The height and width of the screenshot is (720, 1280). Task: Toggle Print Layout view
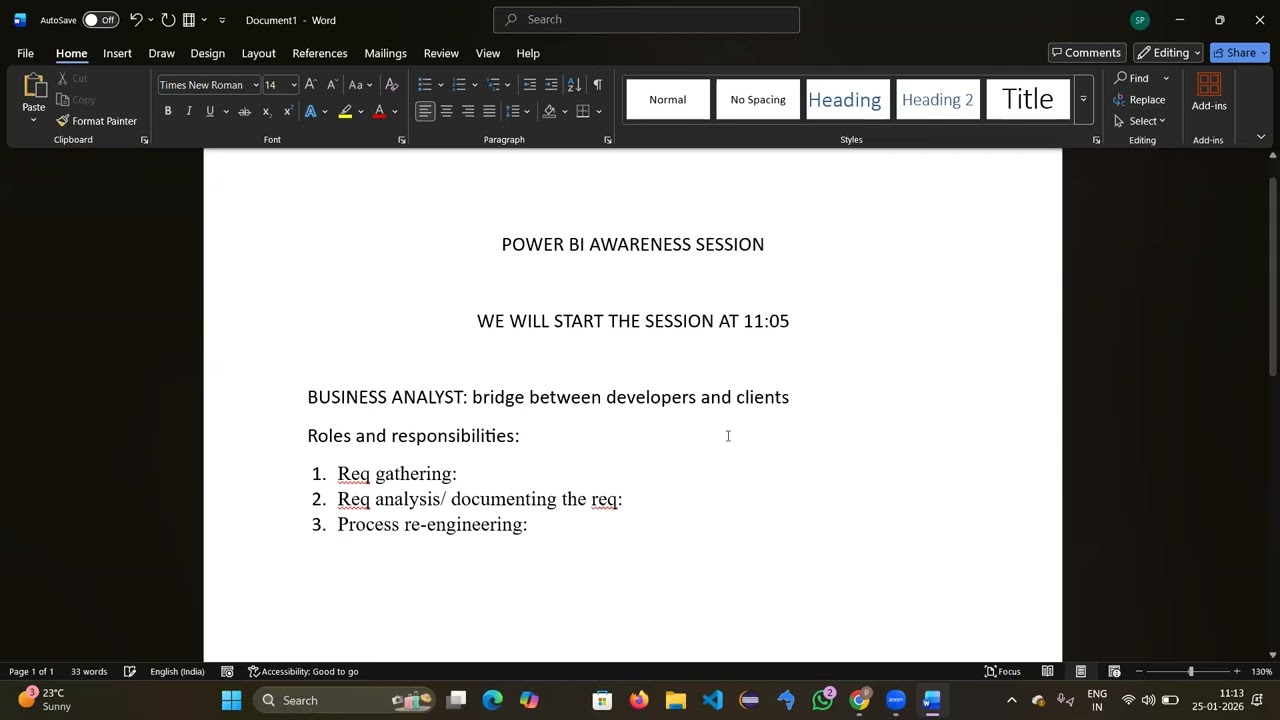1081,672
